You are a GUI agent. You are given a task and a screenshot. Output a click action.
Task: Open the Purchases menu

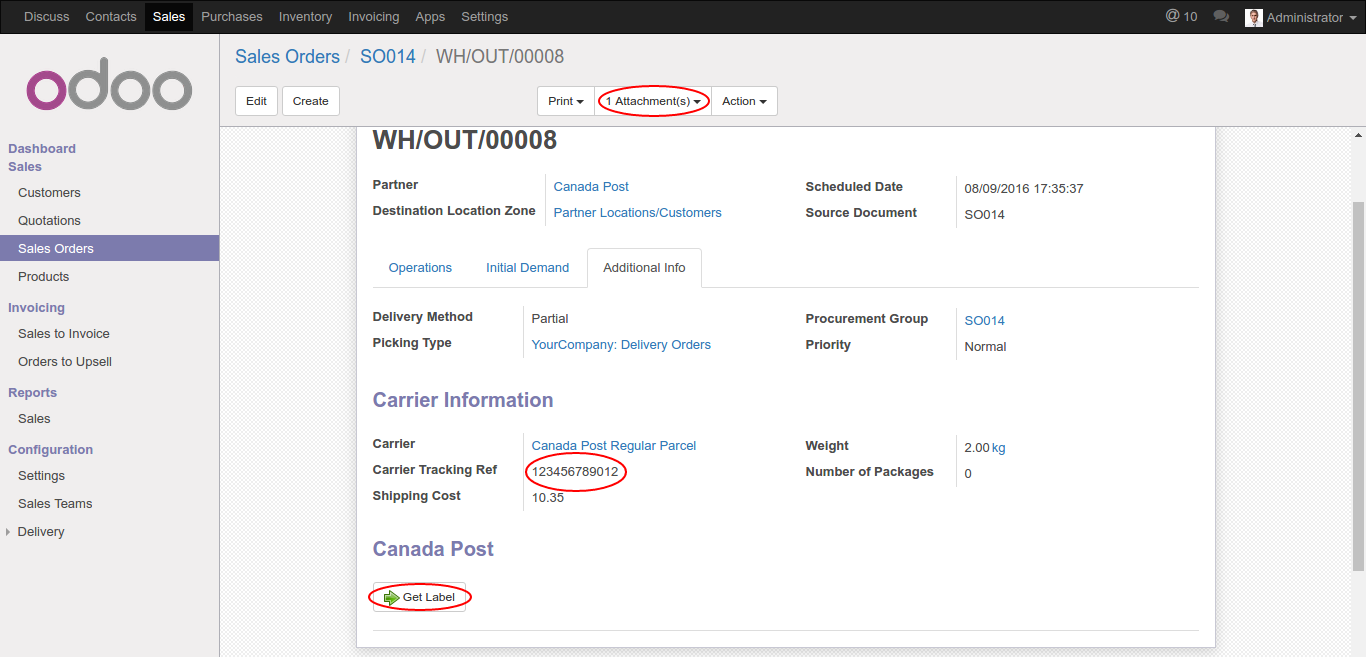click(x=232, y=17)
